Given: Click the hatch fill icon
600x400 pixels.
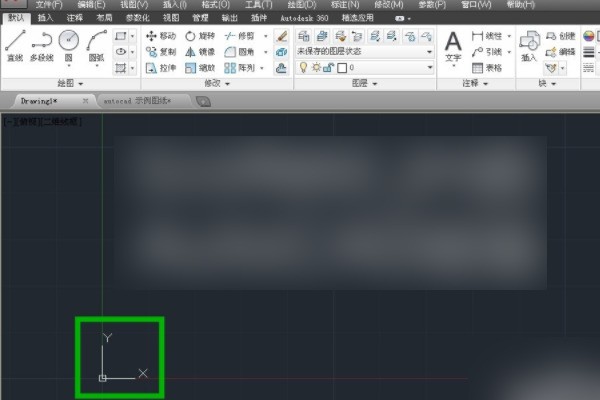Looking at the screenshot, I should pos(121,68).
